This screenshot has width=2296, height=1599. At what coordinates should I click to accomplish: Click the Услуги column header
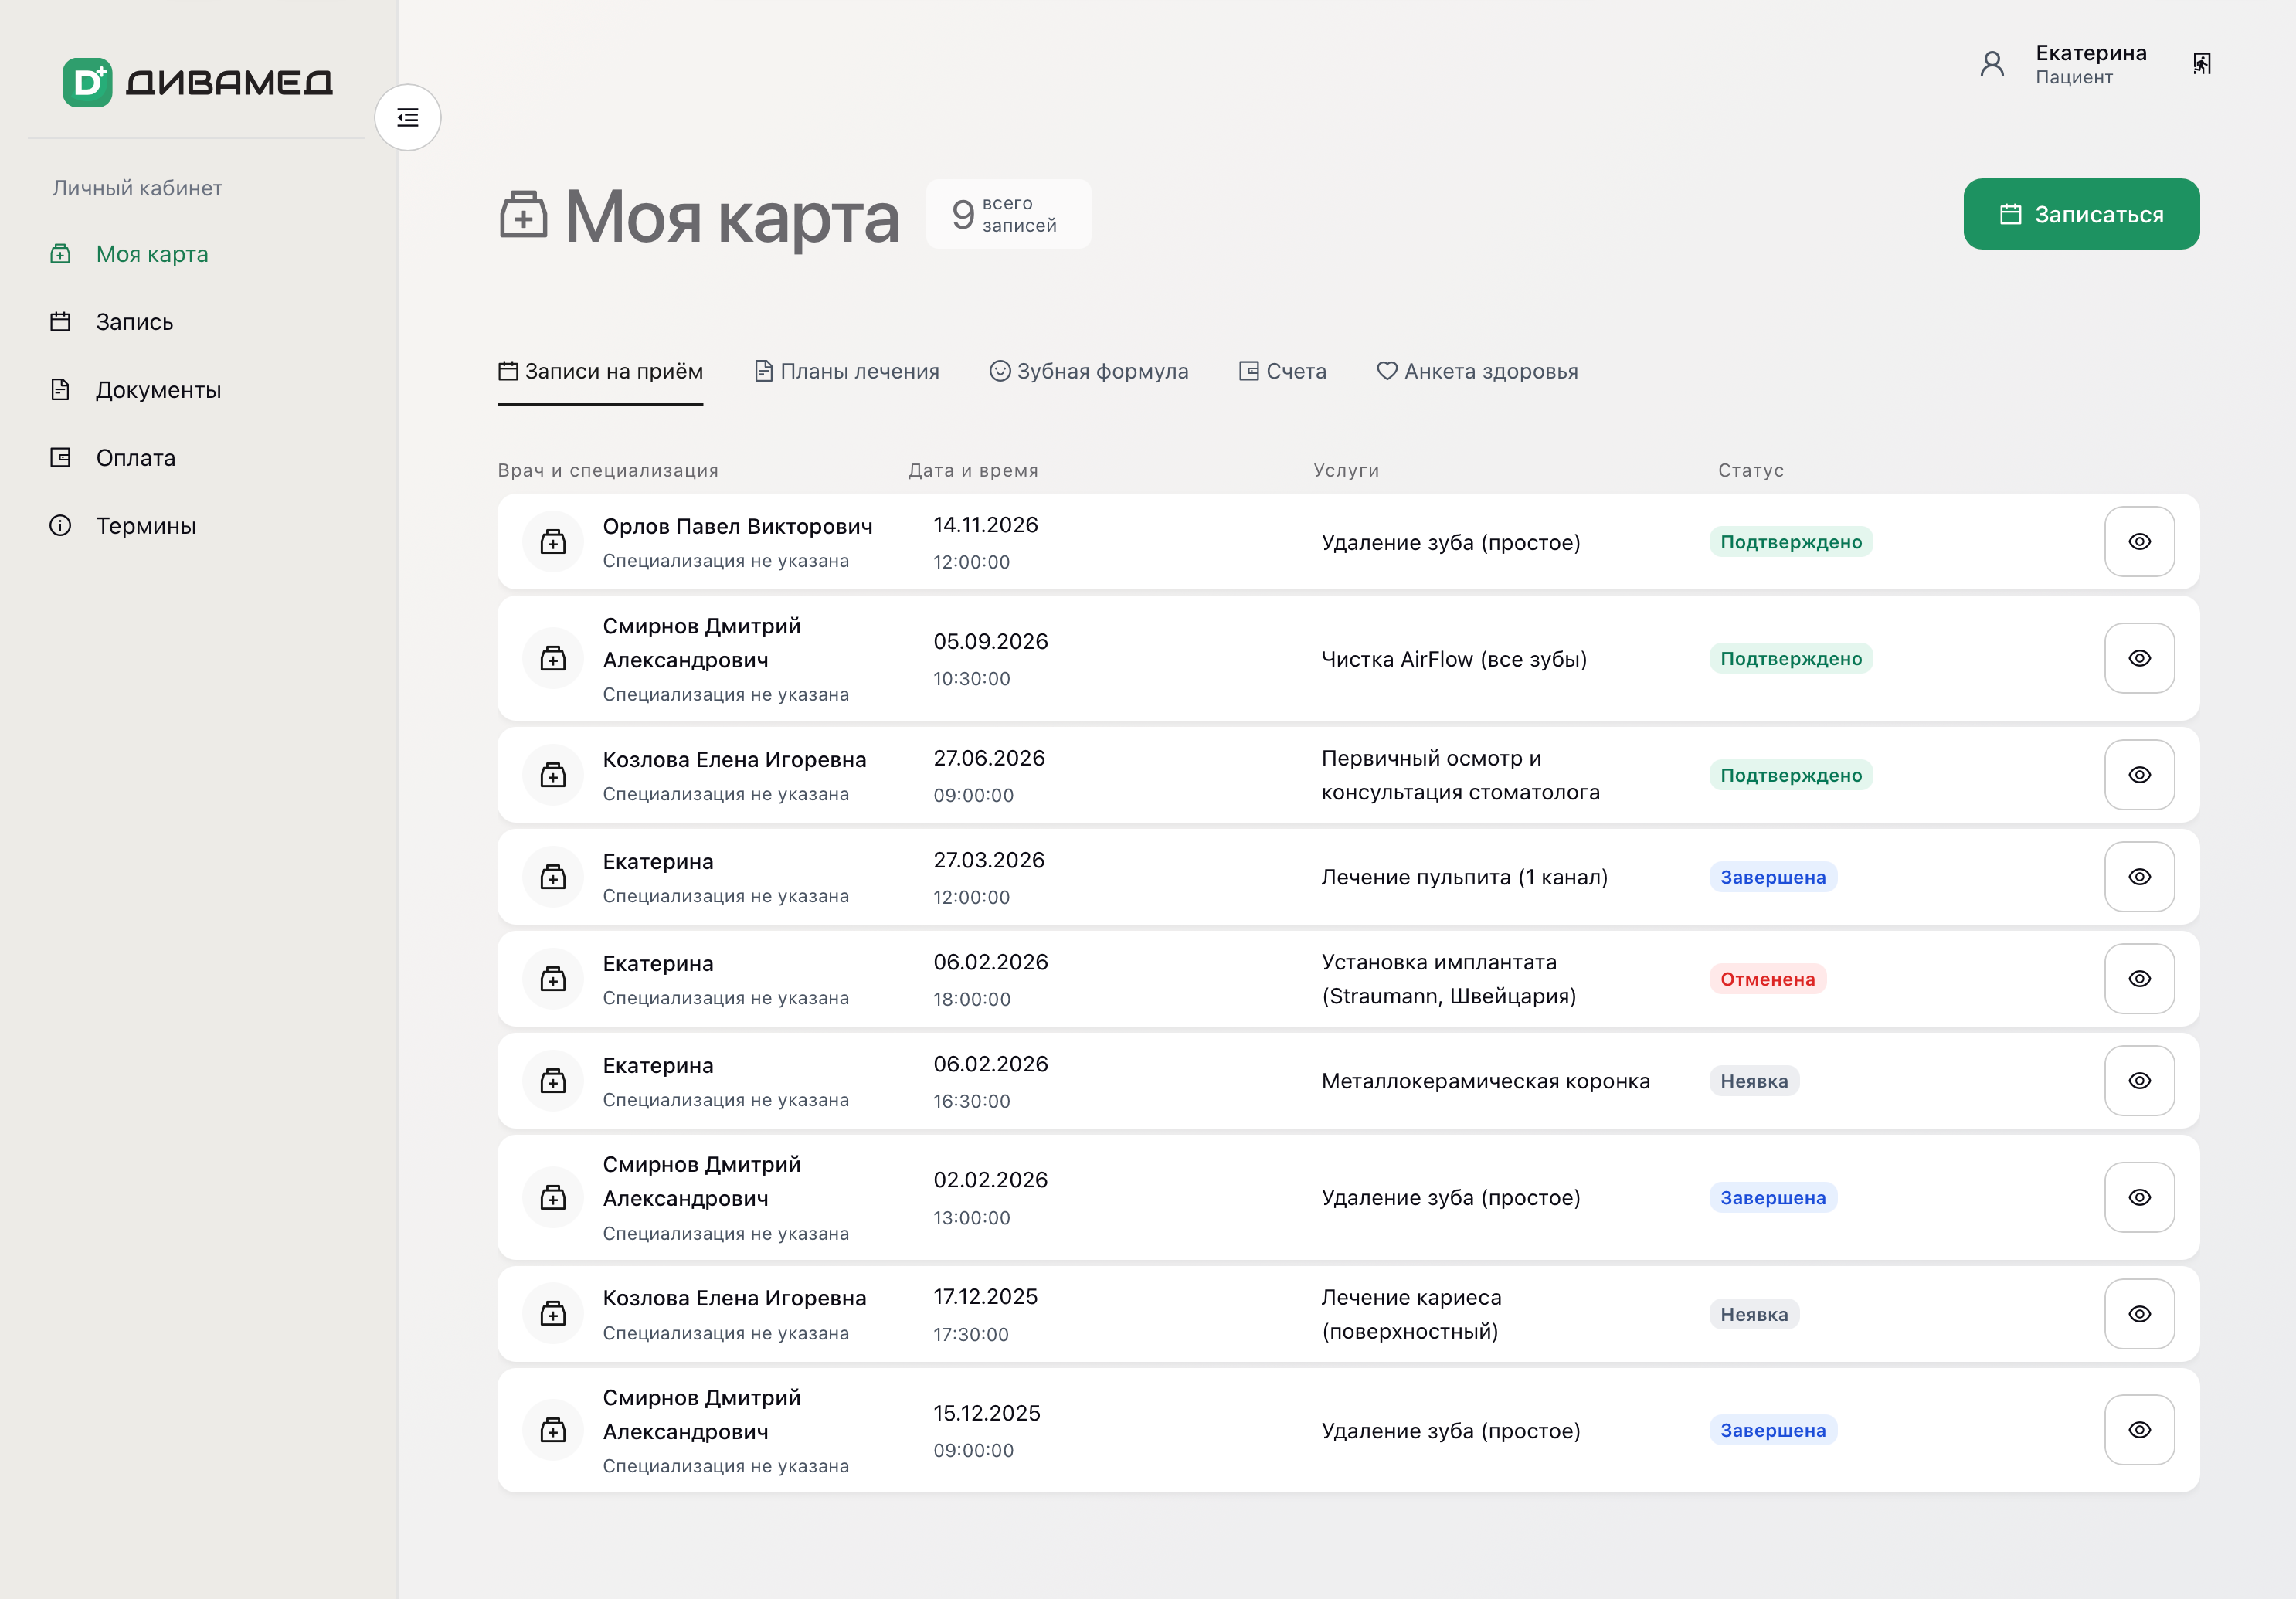[x=1346, y=471]
